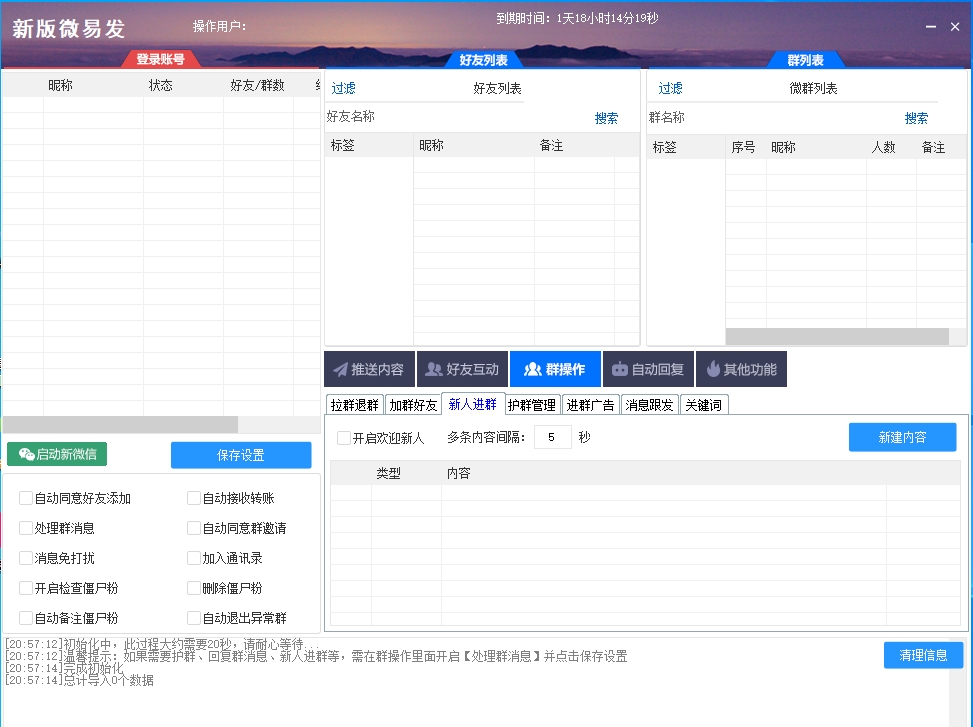This screenshot has width=973, height=727.
Task: Tick the 自动退出异常群 checkbox
Action: pos(194,618)
